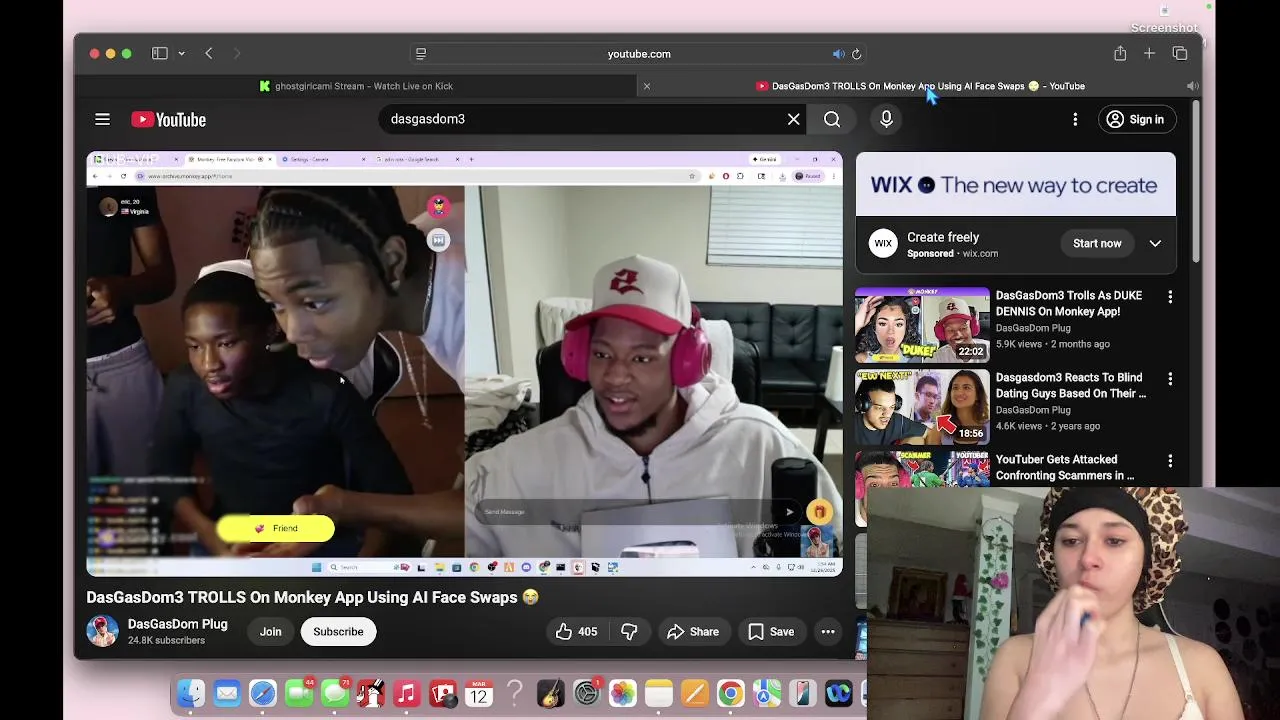Open more actions menu under video
Screen dimensions: 1280x720
pos(828,632)
